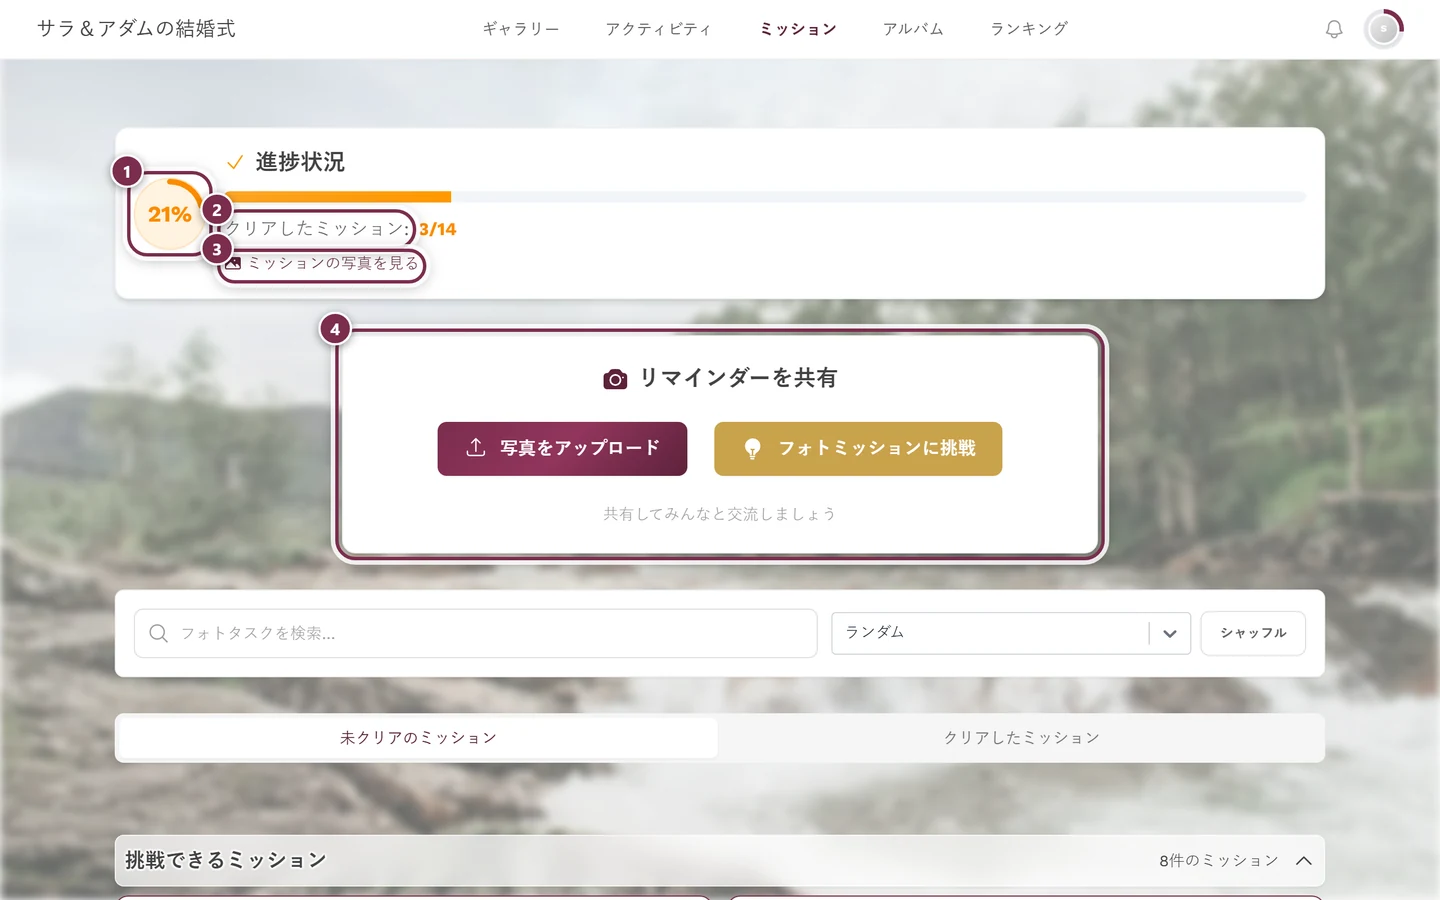
Task: Open the ミッションの写真を見る link
Action: (x=322, y=264)
